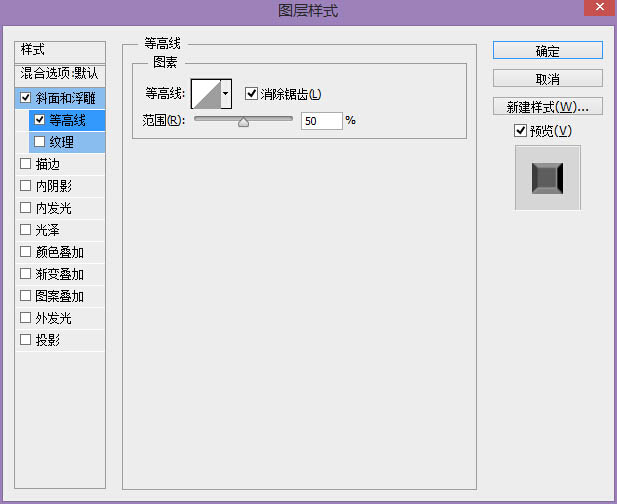Enable the 投影 drop shadow checkbox
The image size is (617, 504).
[x=25, y=340]
